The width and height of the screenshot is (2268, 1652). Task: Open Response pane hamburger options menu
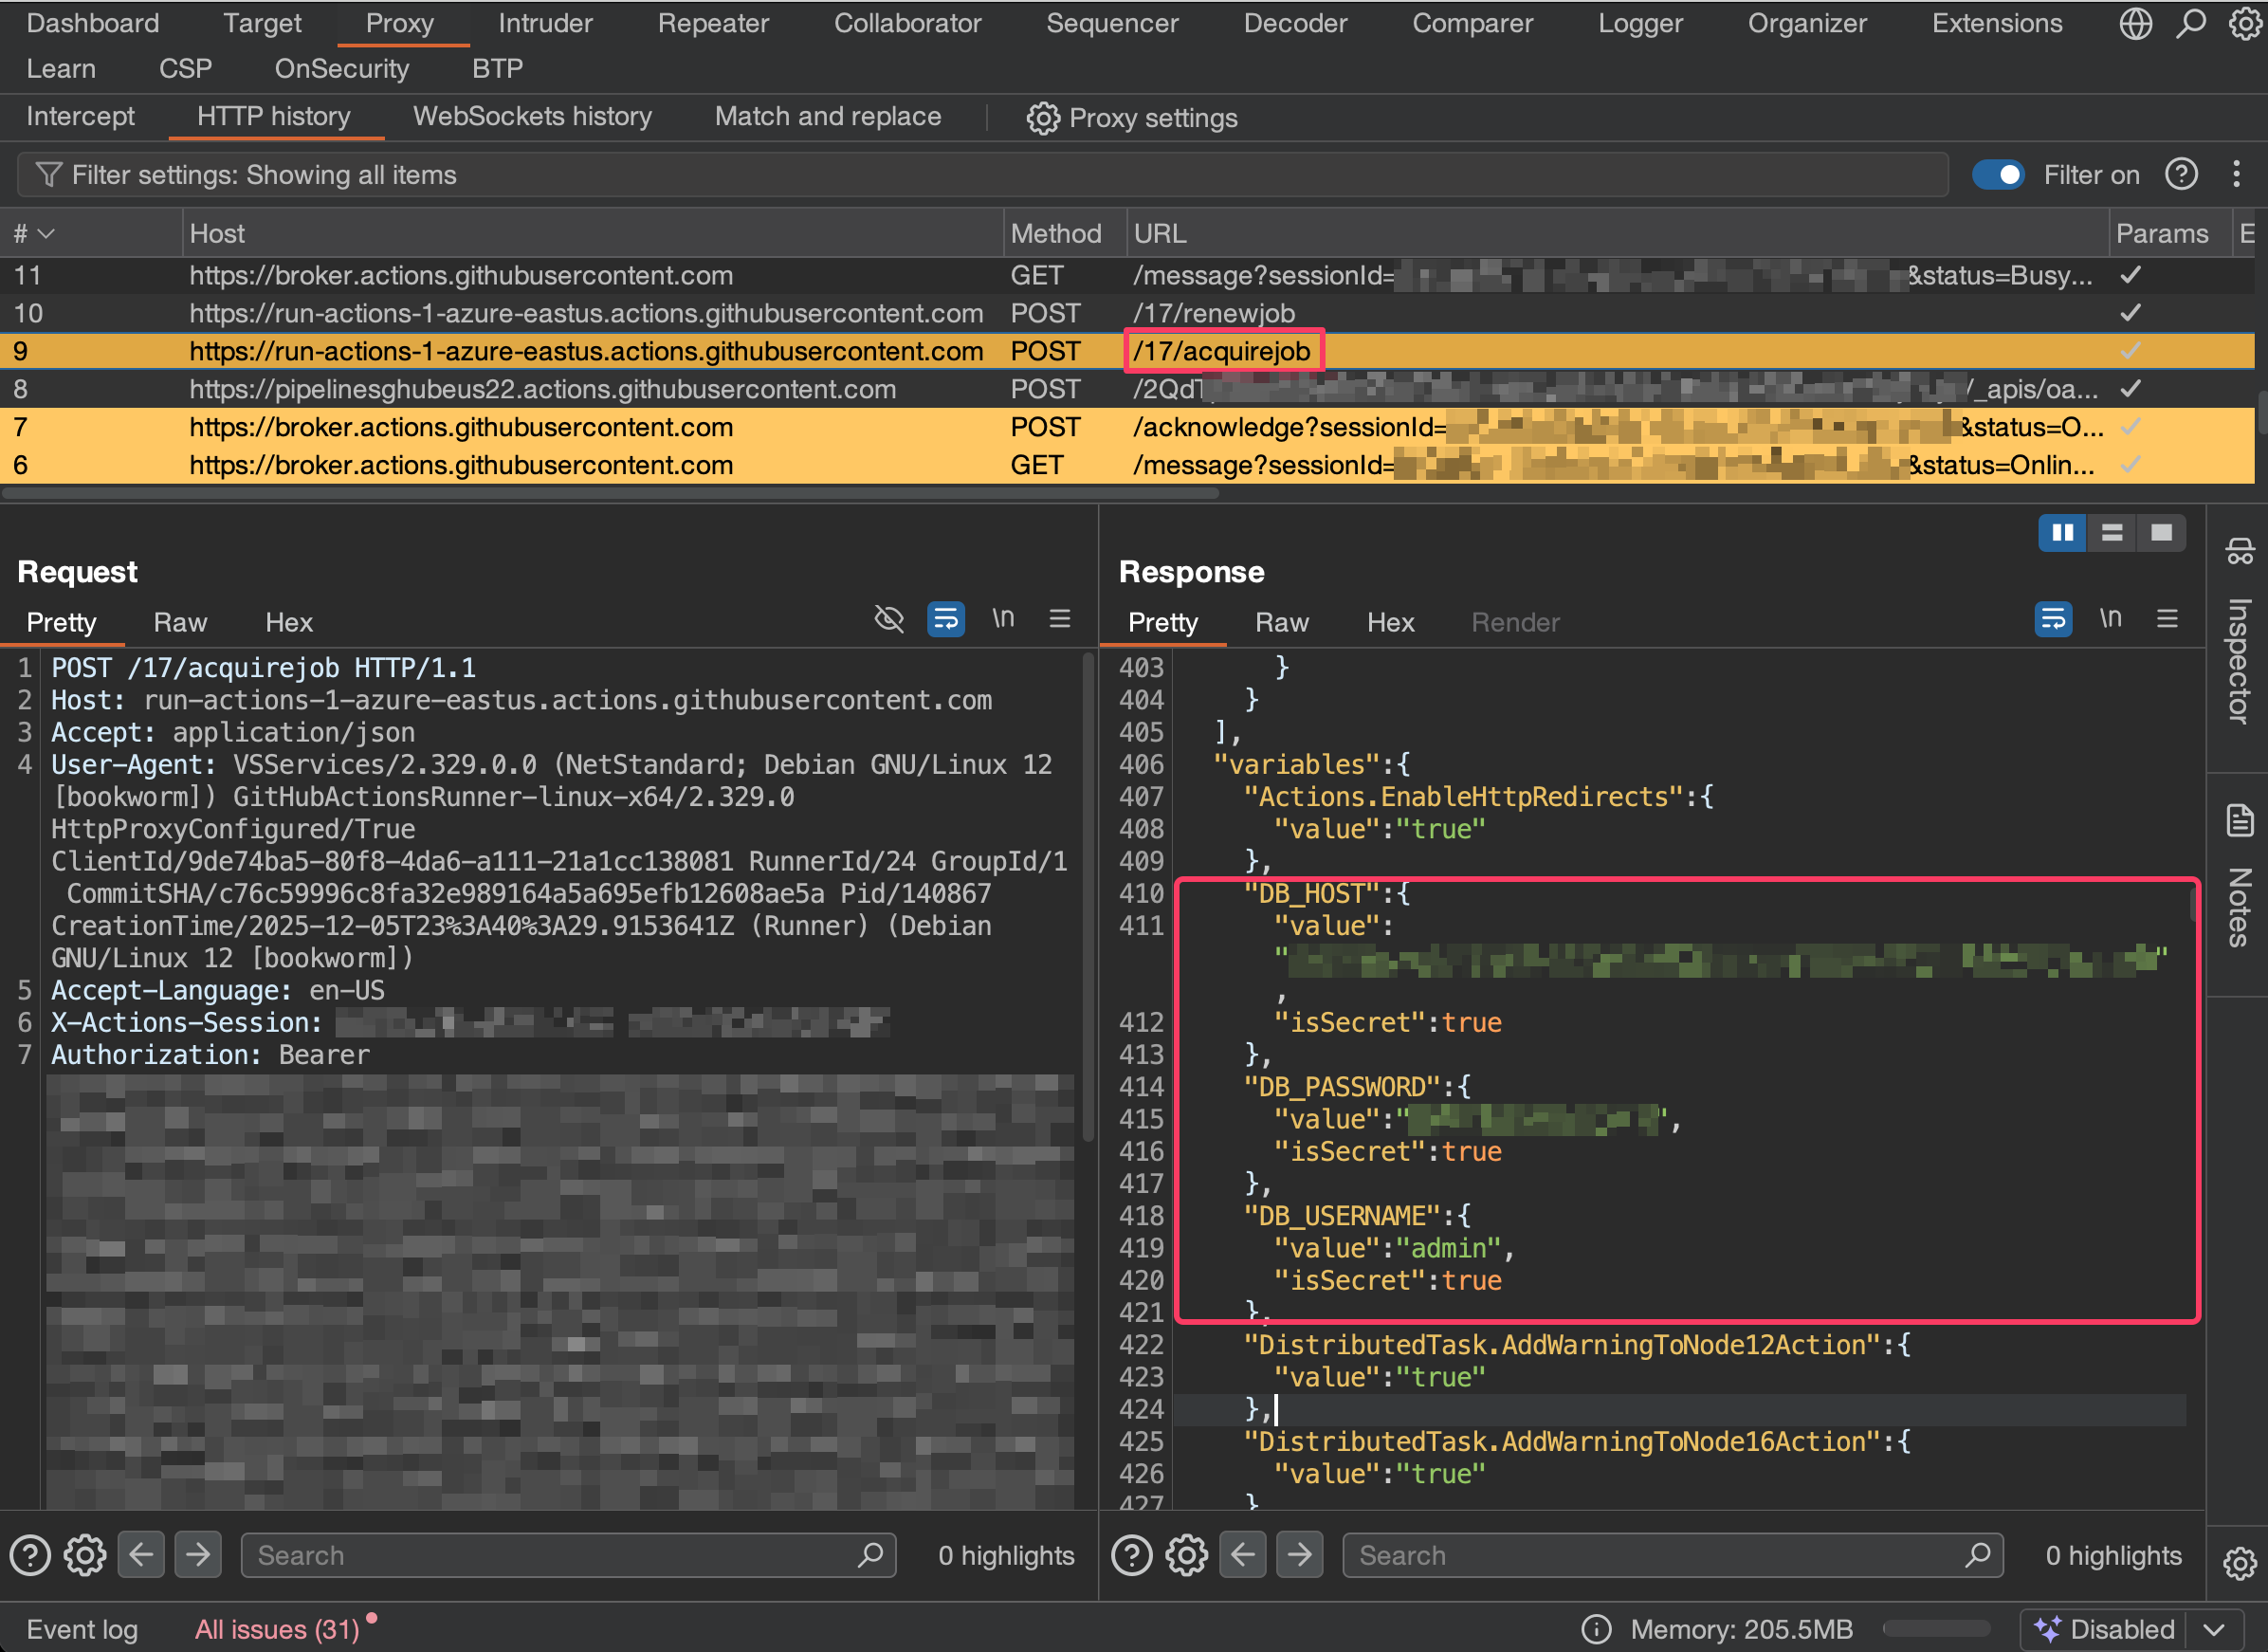tap(2167, 619)
